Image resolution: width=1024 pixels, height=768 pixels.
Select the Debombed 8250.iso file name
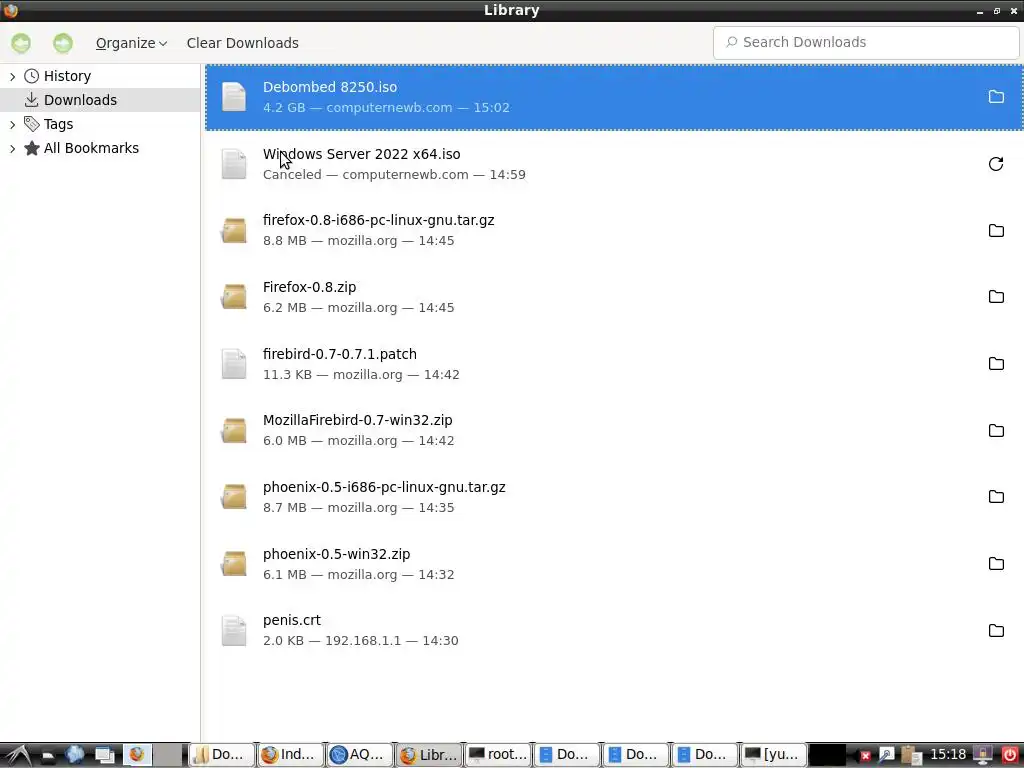(x=330, y=87)
